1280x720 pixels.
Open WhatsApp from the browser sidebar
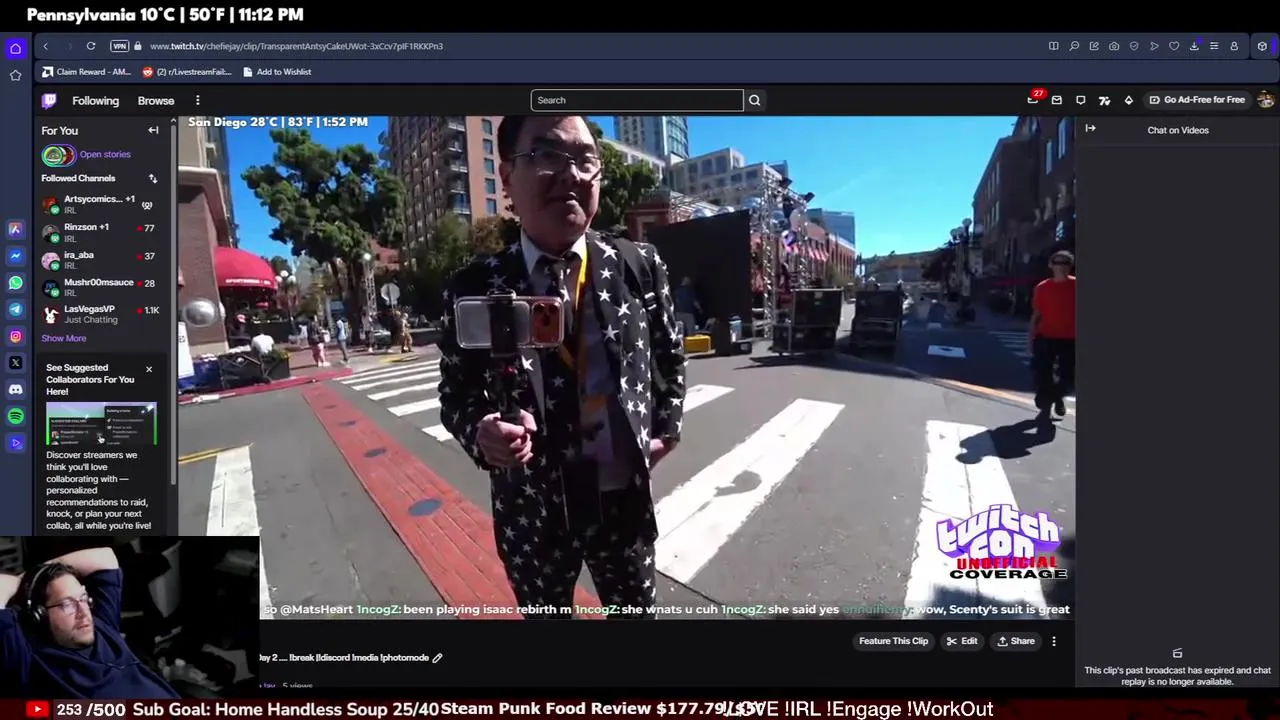[15, 283]
